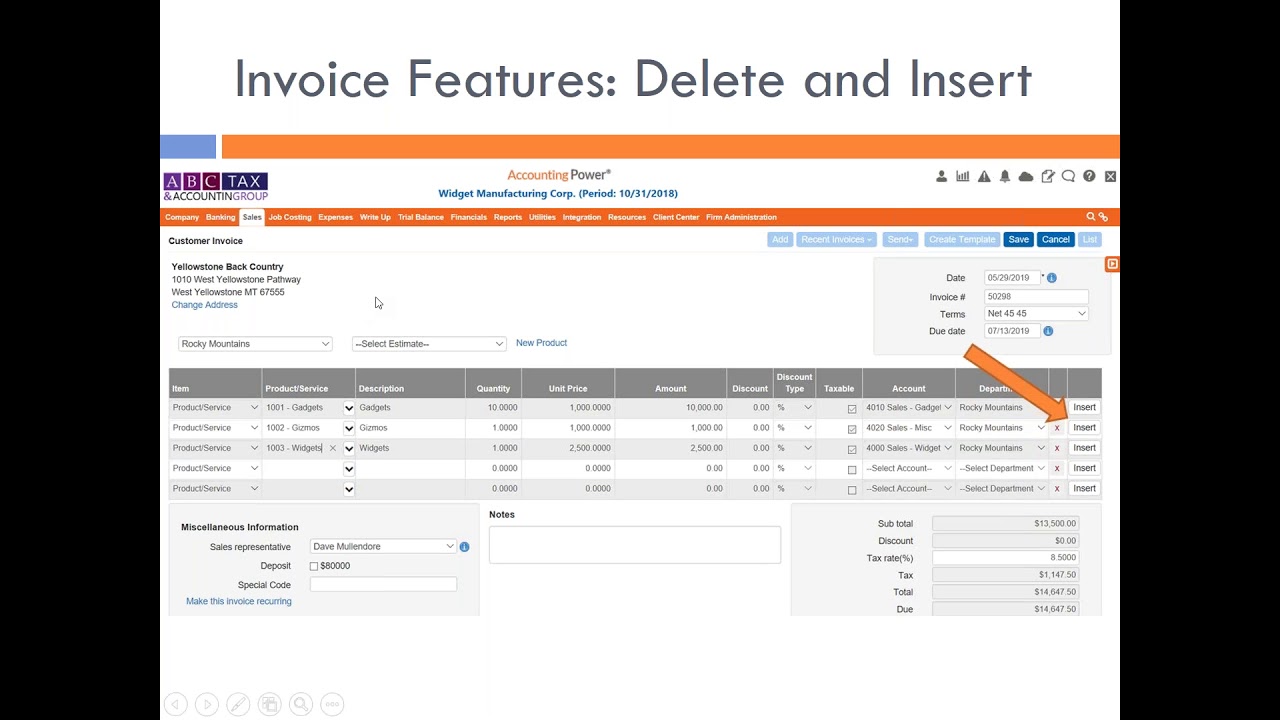Click the header X close icon
This screenshot has height=720, width=1280.
coord(1110,176)
